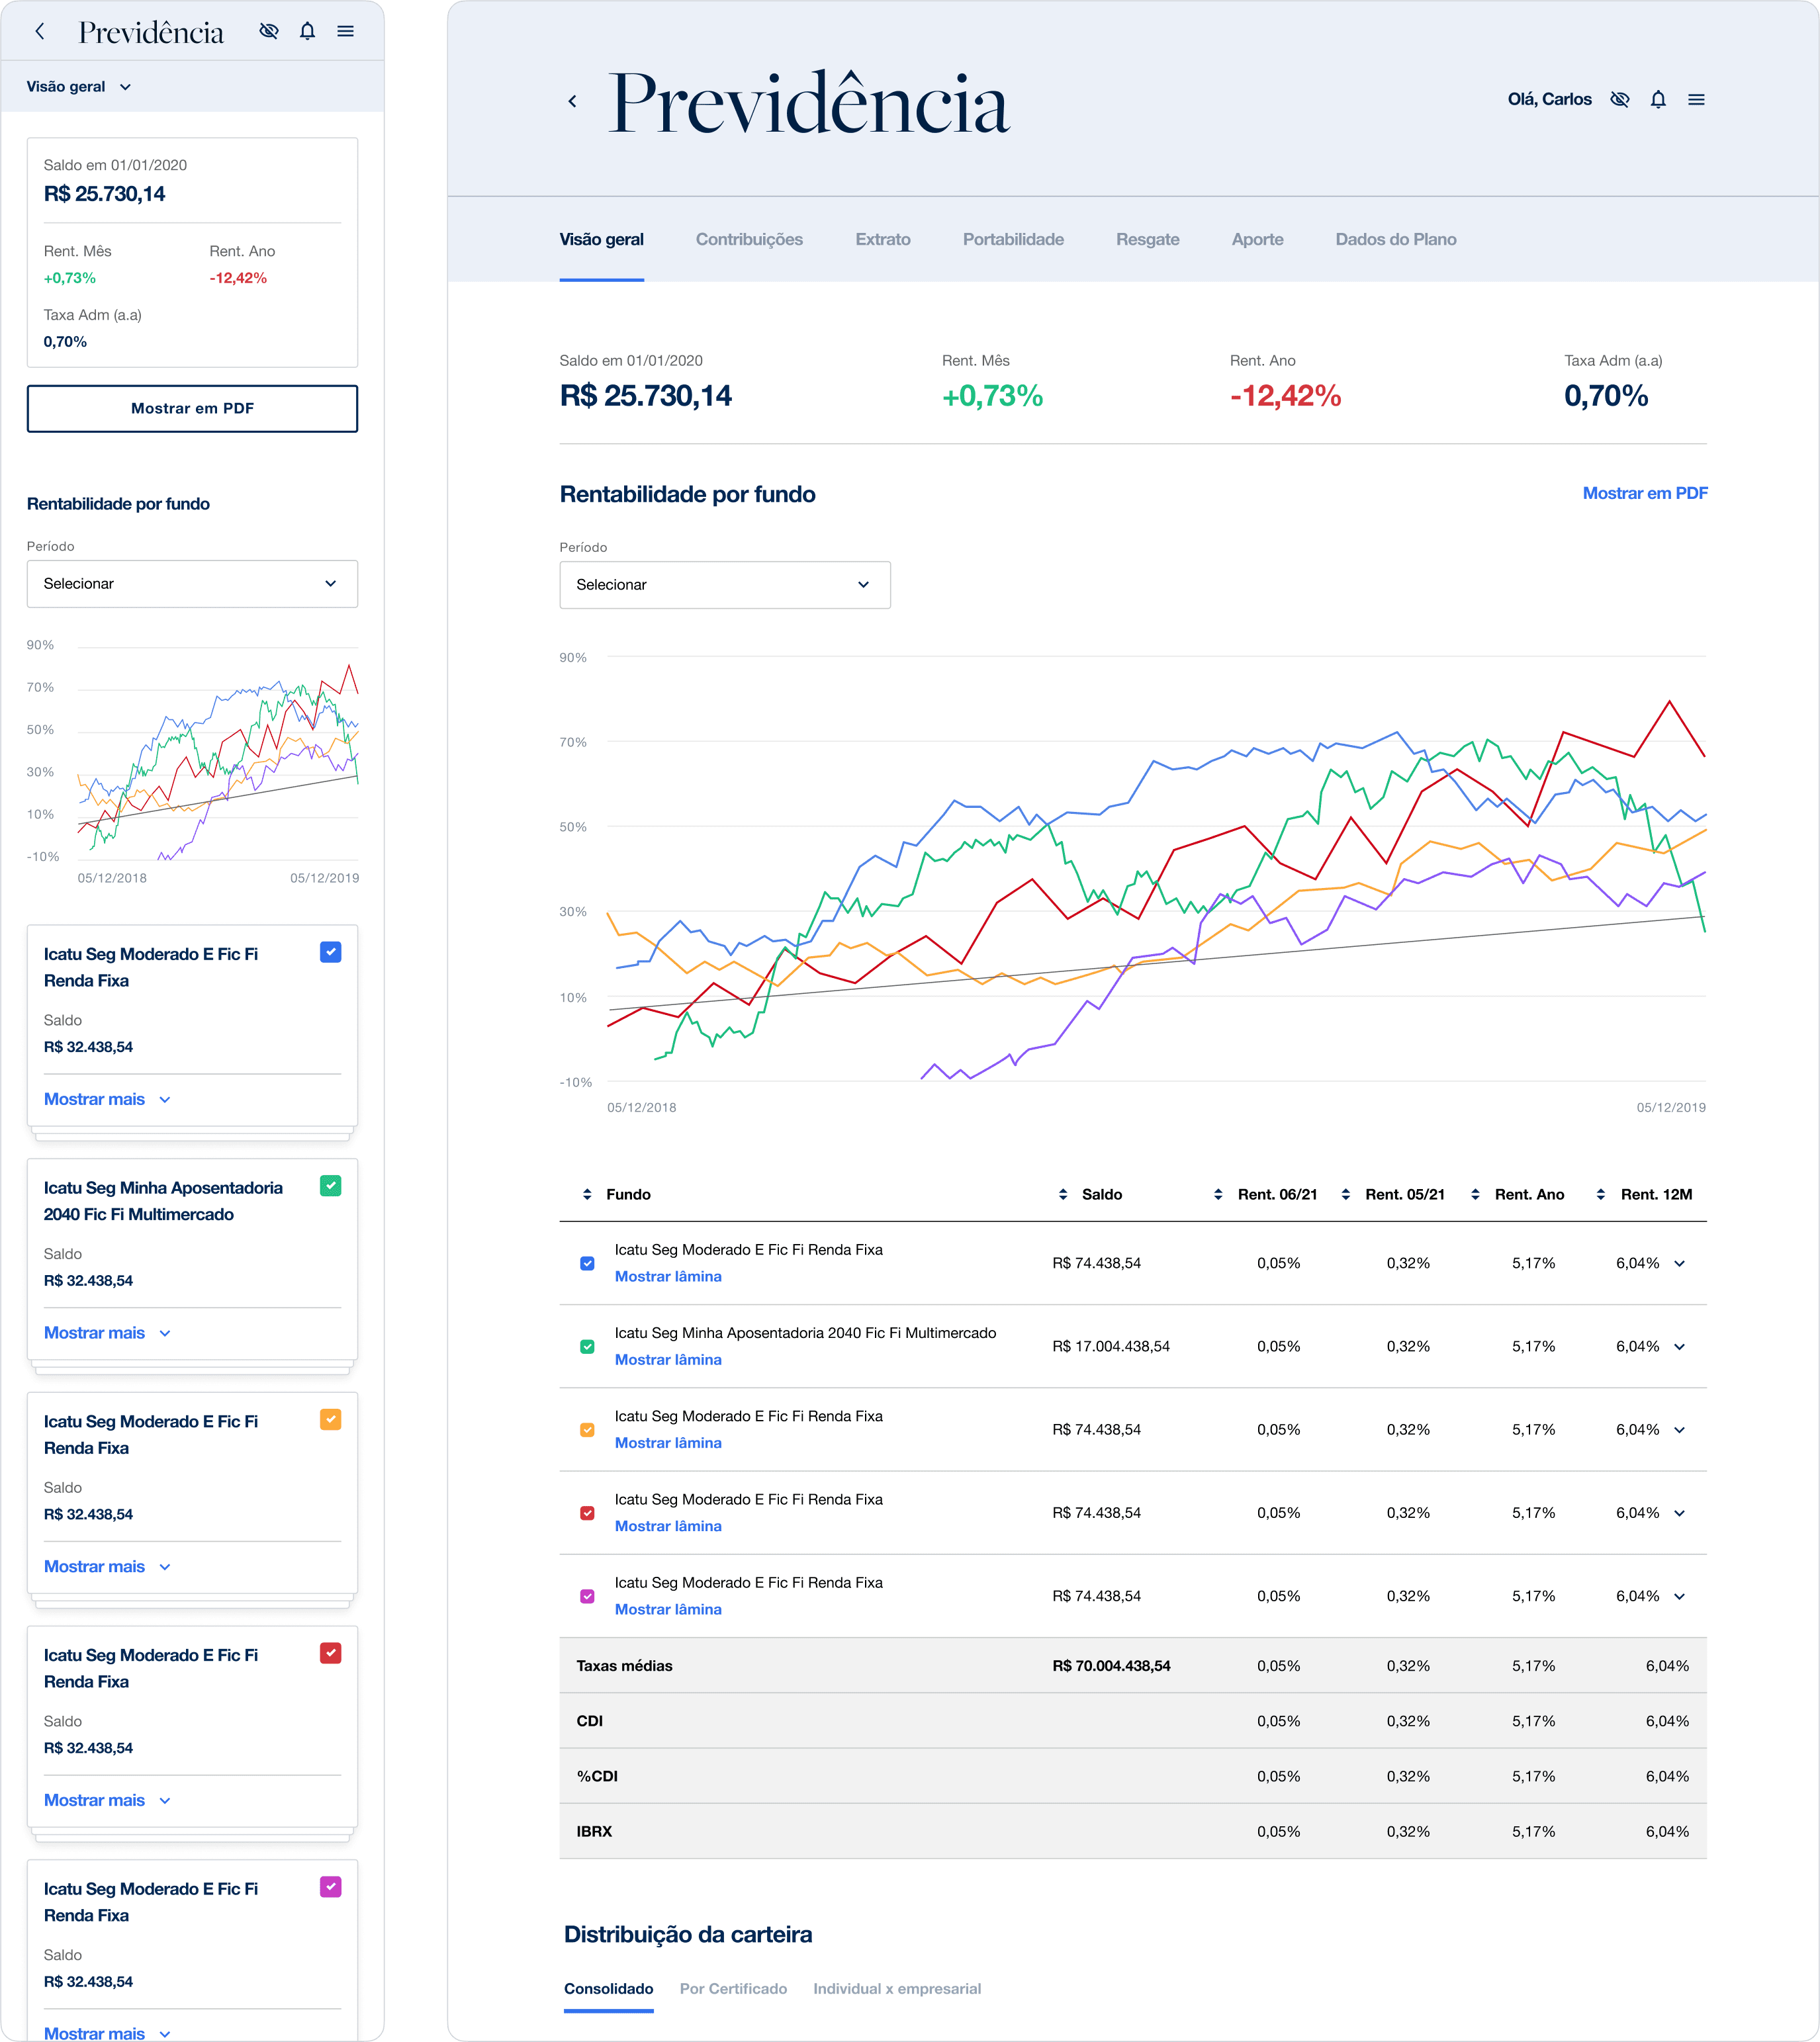Image resolution: width=1820 pixels, height=2042 pixels.
Task: Expand blue-checkbox table row chevron
Action: pyautogui.click(x=1680, y=1263)
